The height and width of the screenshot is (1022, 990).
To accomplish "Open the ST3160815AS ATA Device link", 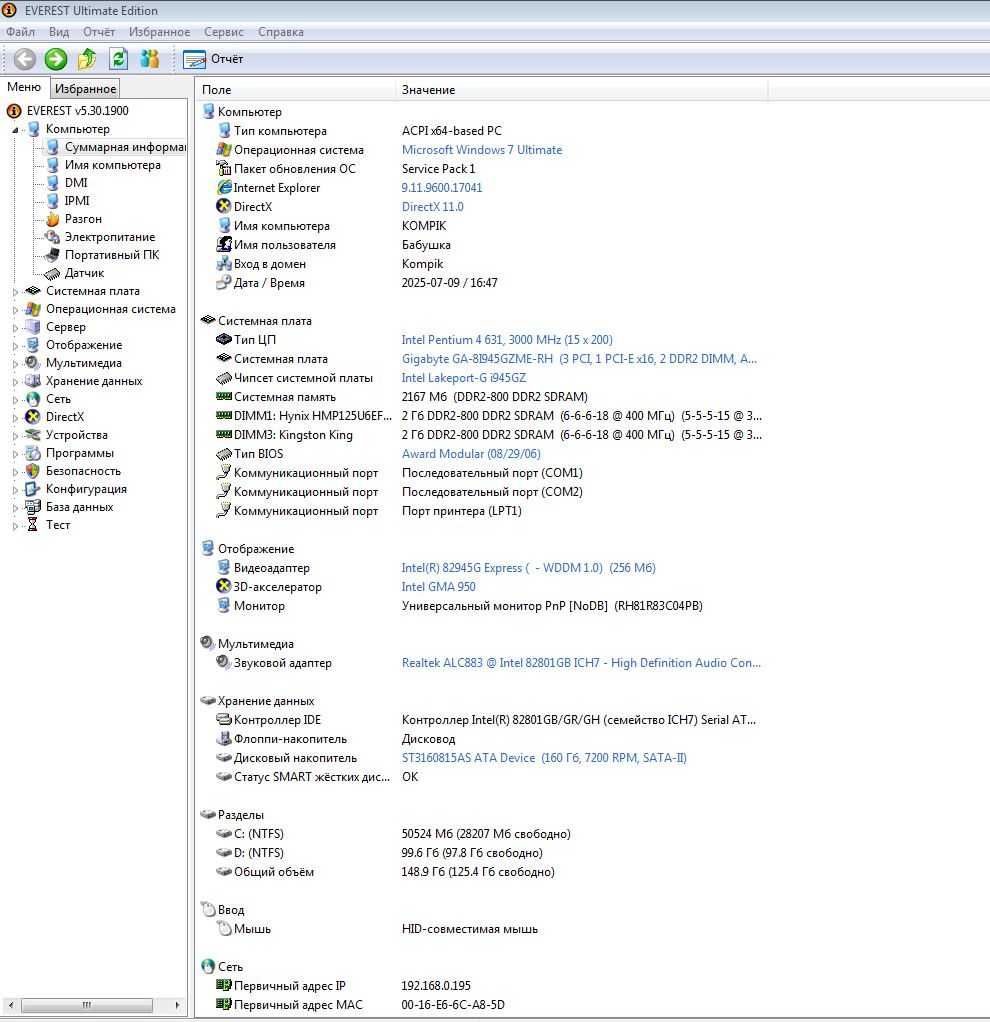I will [x=544, y=758].
